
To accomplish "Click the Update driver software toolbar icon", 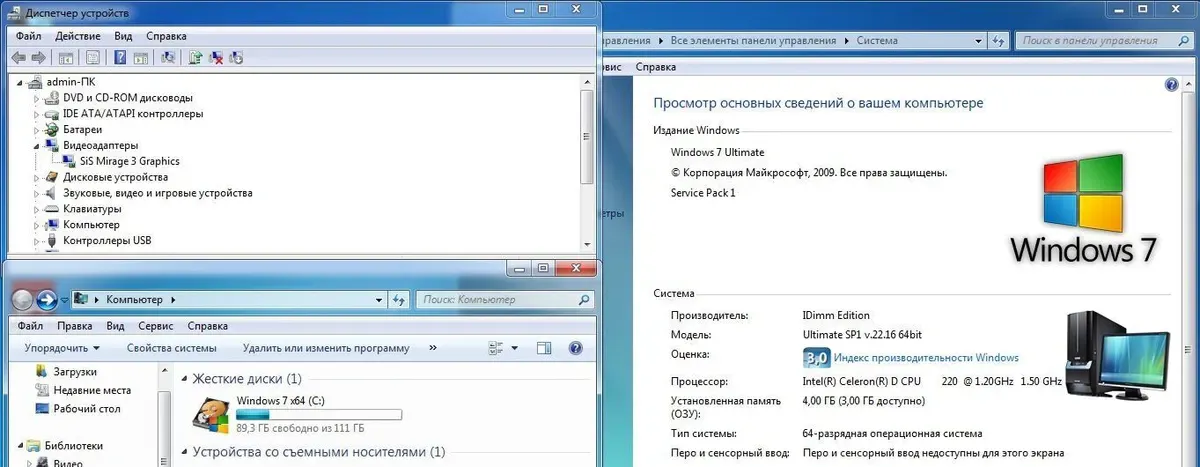I will point(195,58).
